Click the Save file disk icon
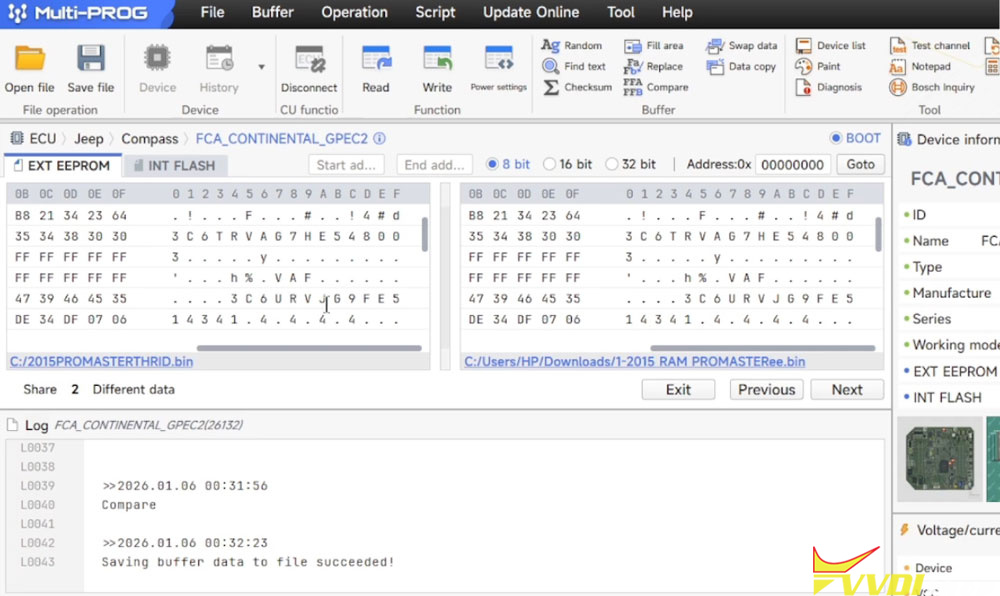Screen dimensions: 1000x596 (91, 60)
